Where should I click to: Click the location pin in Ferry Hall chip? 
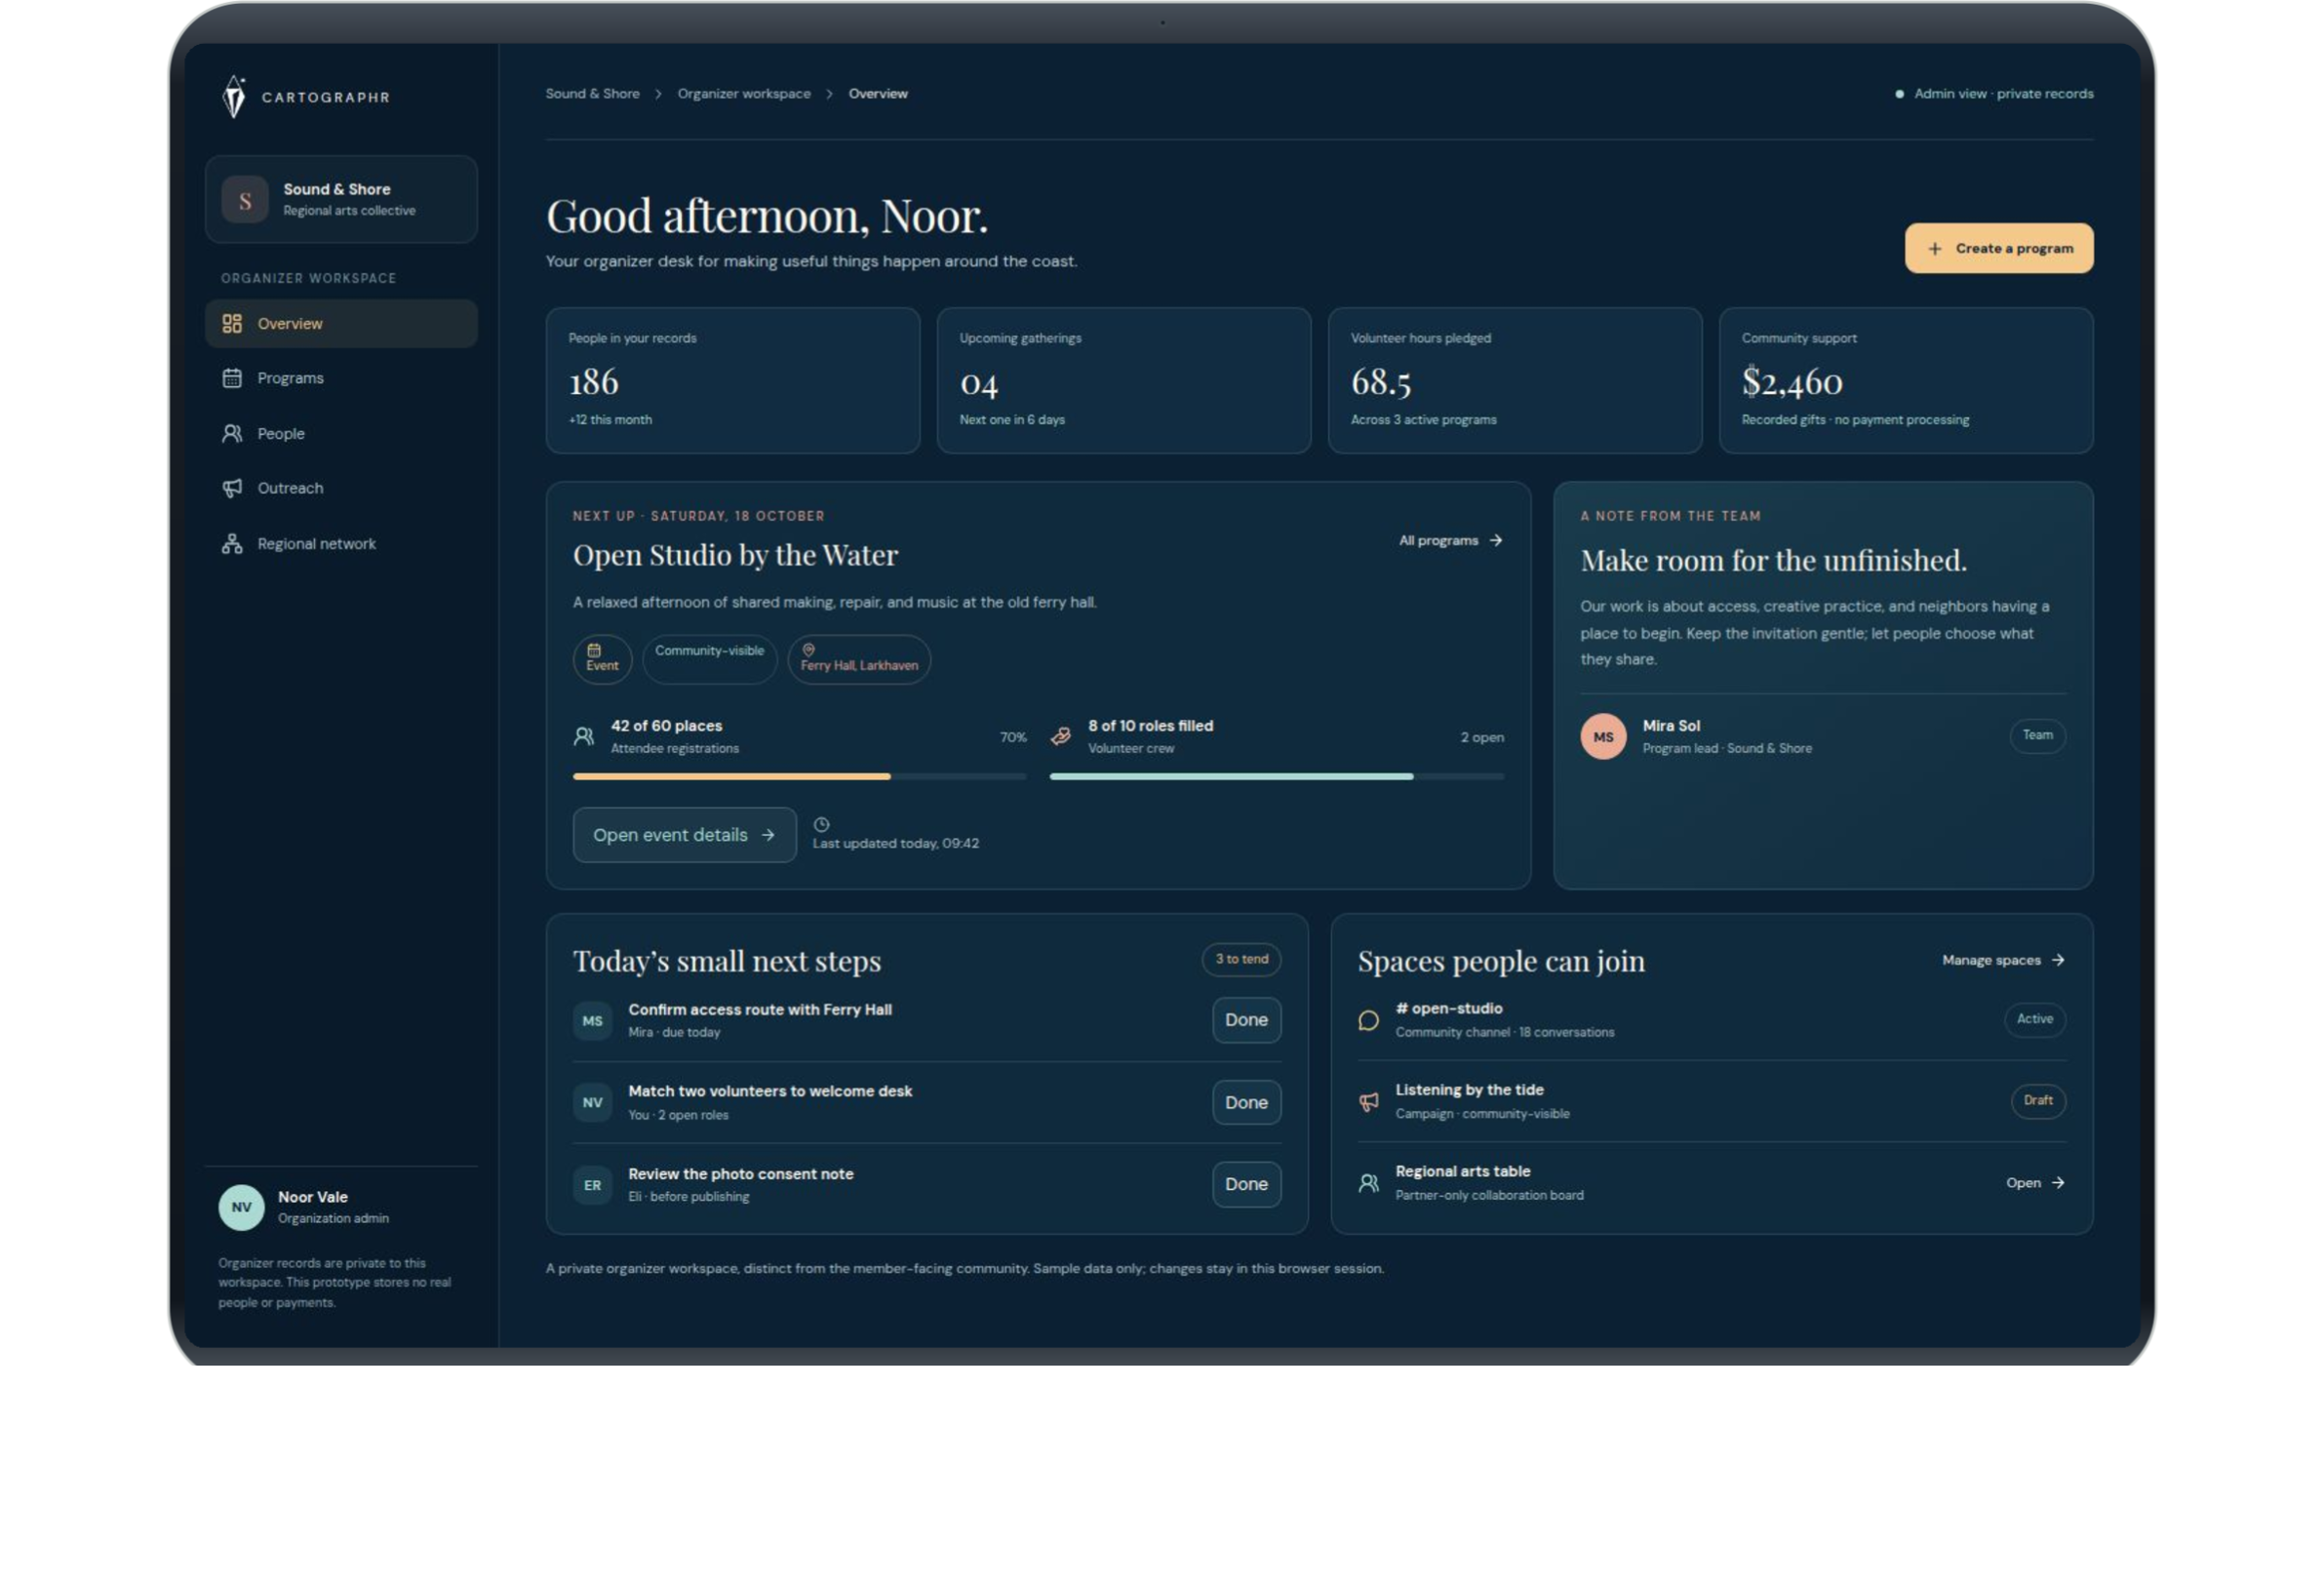click(x=808, y=650)
